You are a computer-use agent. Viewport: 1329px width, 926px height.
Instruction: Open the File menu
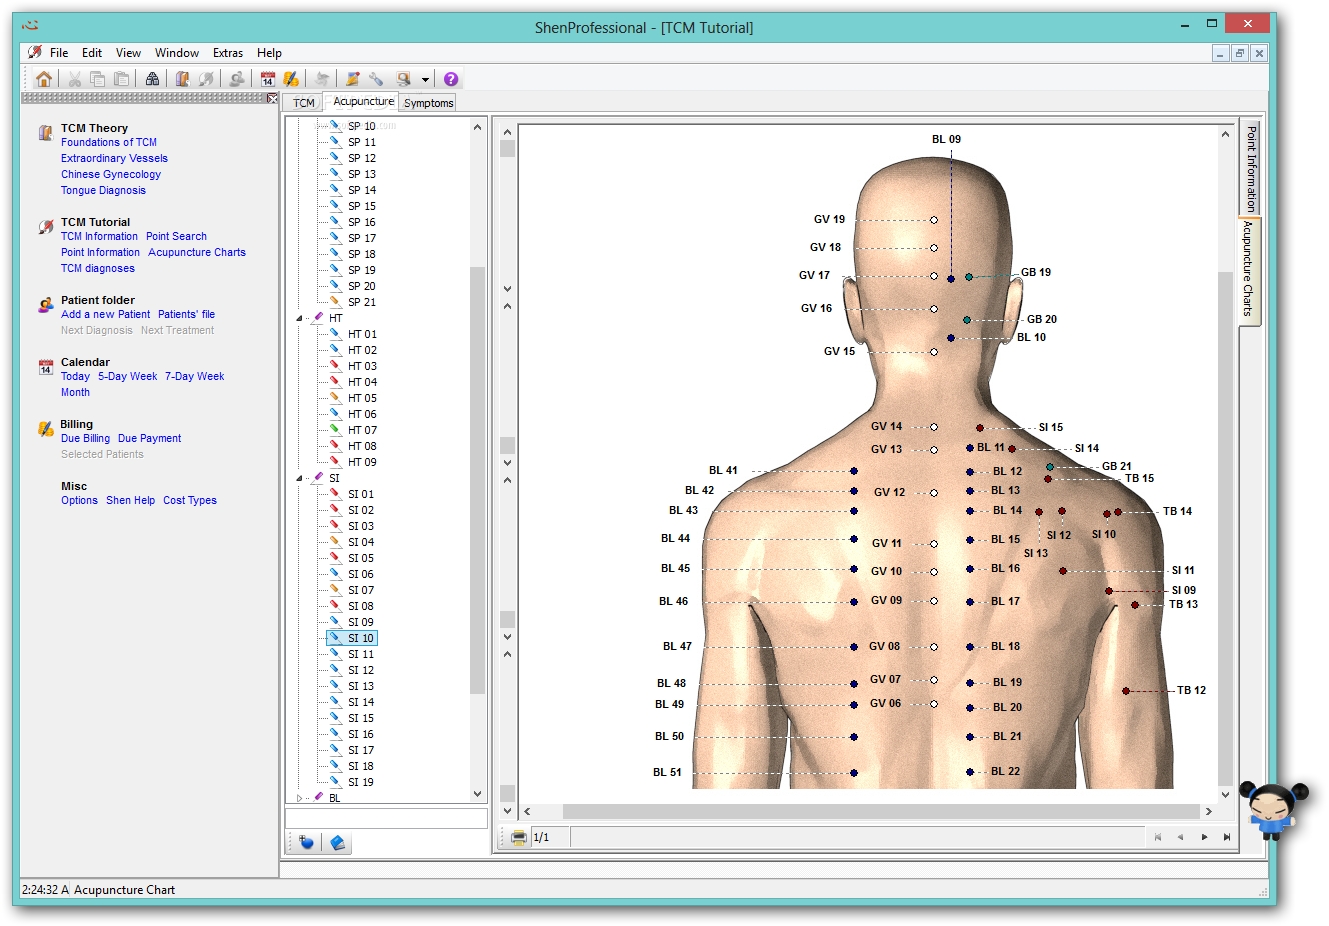tap(59, 53)
